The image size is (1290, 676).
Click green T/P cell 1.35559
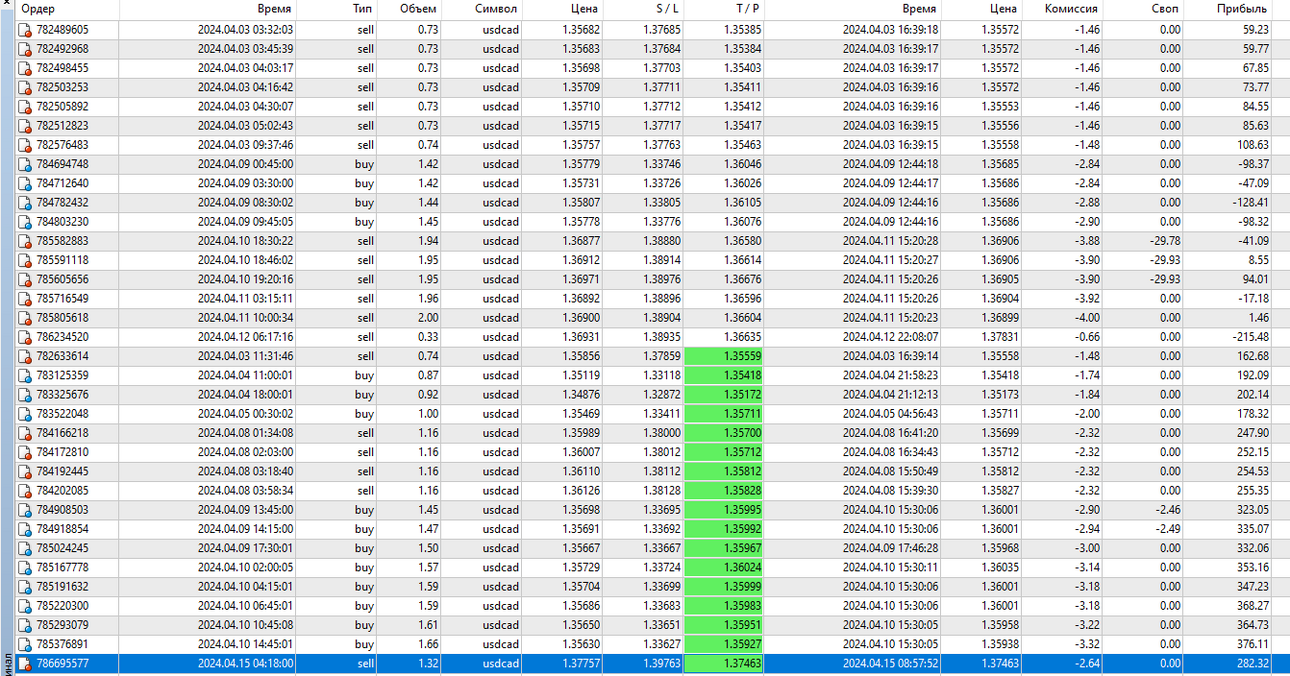pos(723,356)
